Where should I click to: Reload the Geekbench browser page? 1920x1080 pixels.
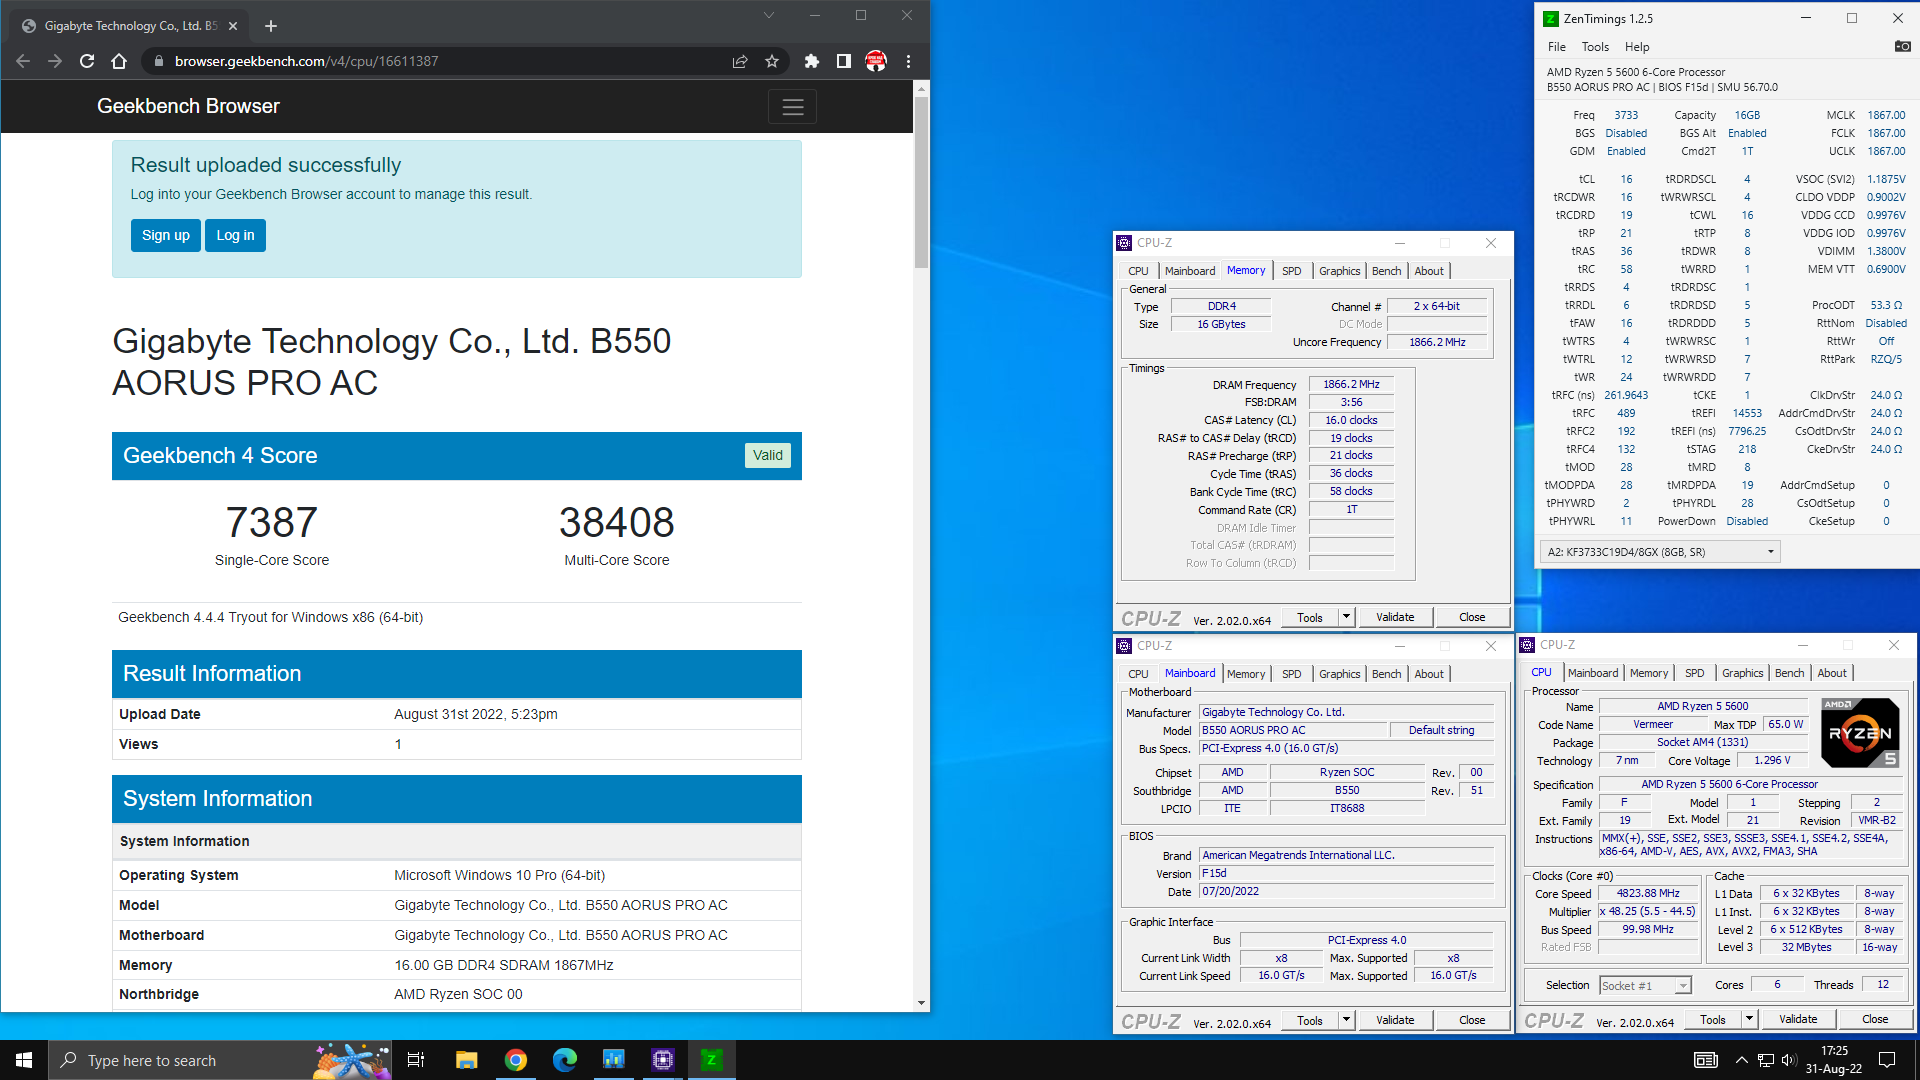click(87, 61)
